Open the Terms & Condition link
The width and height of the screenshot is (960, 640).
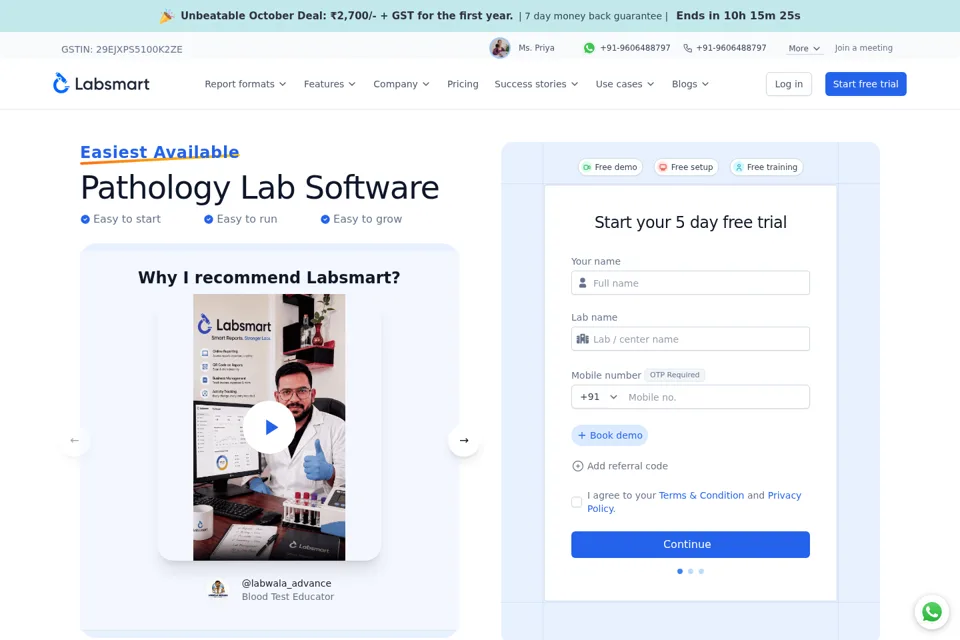click(x=701, y=495)
